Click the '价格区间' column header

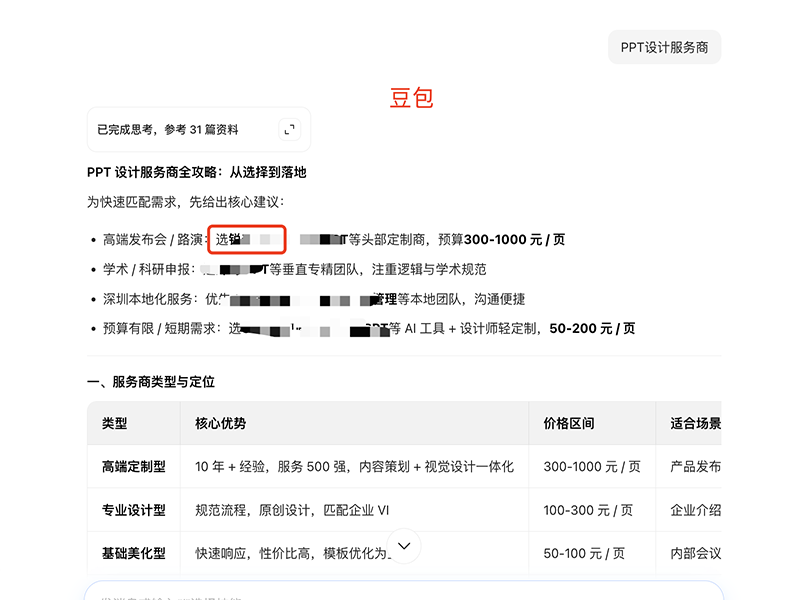[x=569, y=423]
